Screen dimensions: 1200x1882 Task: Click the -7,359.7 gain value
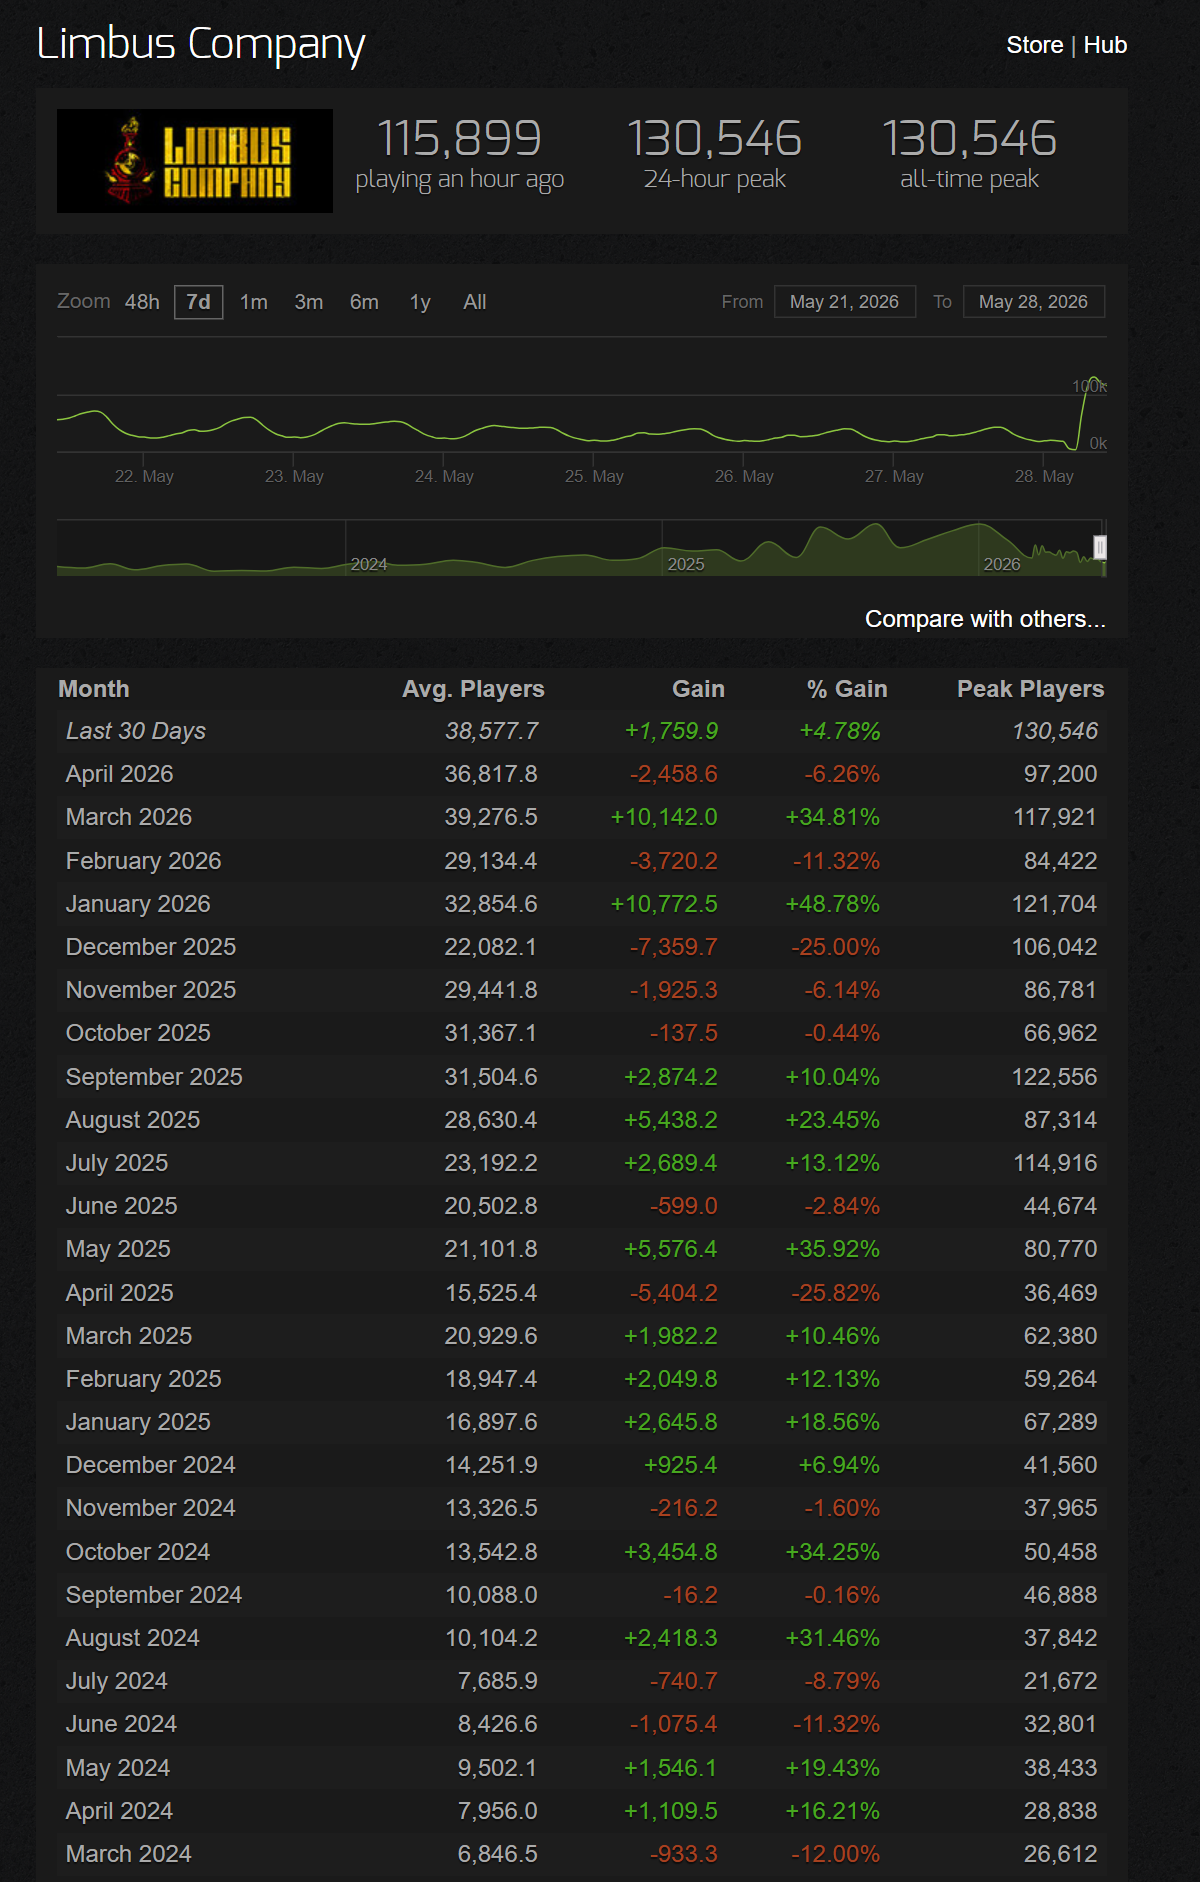click(673, 947)
